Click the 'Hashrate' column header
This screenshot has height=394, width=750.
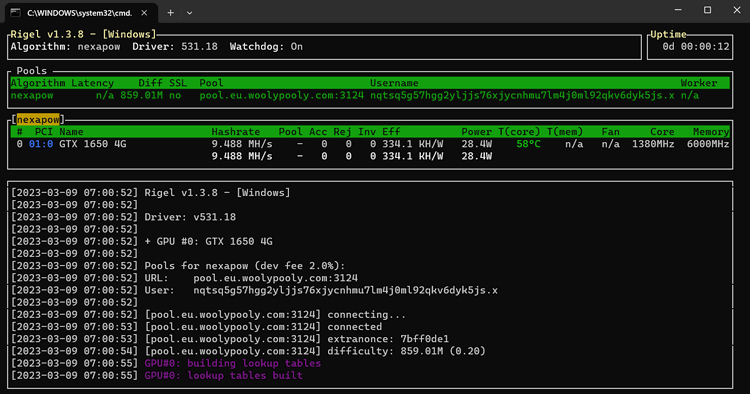coord(236,132)
